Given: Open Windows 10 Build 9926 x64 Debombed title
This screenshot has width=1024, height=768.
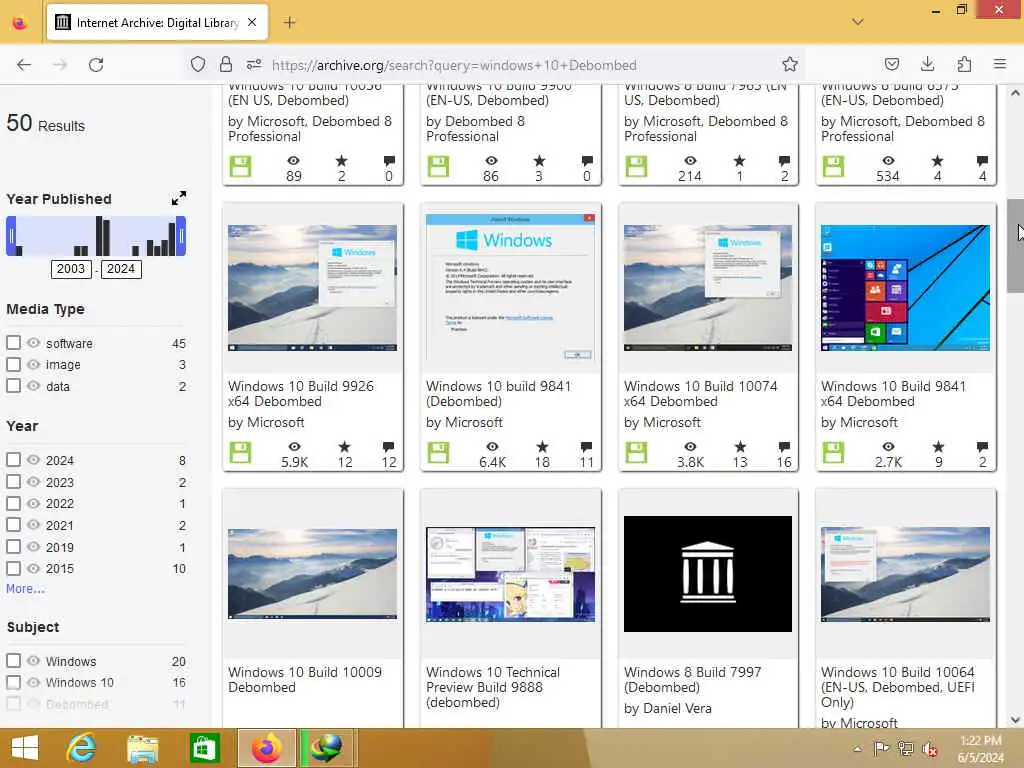Looking at the screenshot, I should 300,394.
